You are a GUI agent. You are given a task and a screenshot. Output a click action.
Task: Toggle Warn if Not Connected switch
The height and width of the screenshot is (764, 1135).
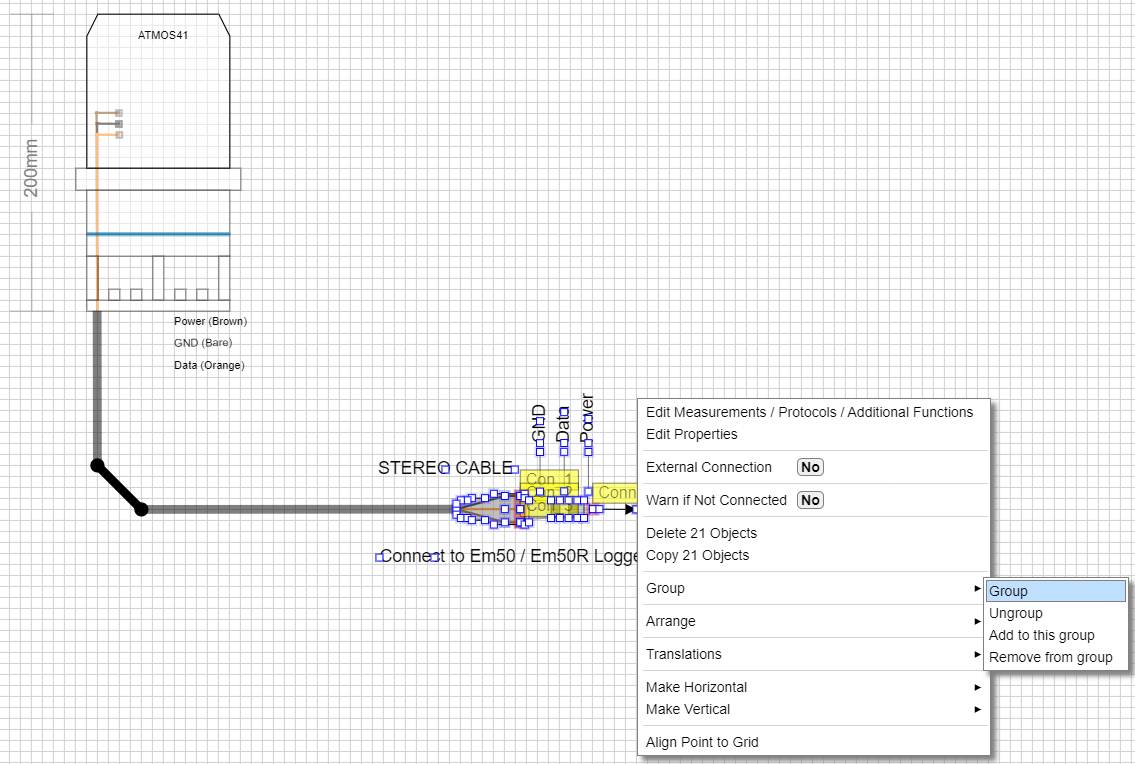point(810,500)
